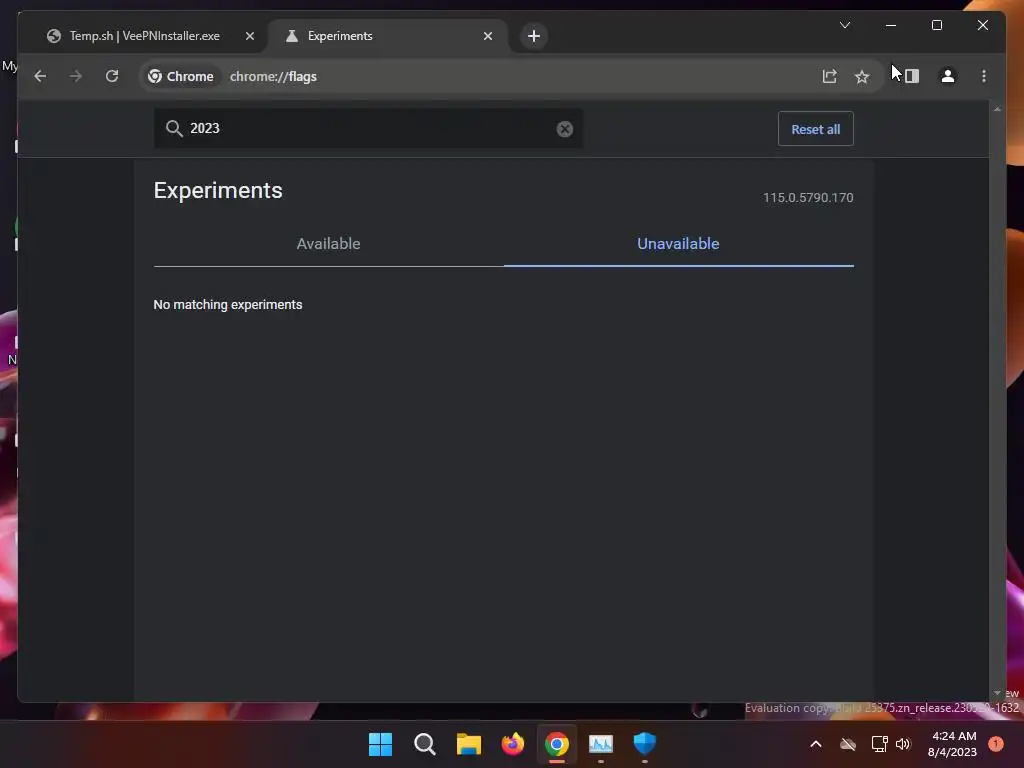Open the tab search dropdown chevron
Viewport: 1024px width, 768px height.
(x=844, y=25)
